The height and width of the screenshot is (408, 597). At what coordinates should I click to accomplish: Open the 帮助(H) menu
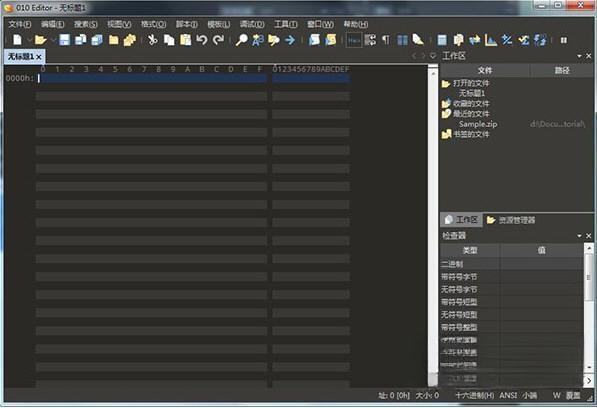356,24
